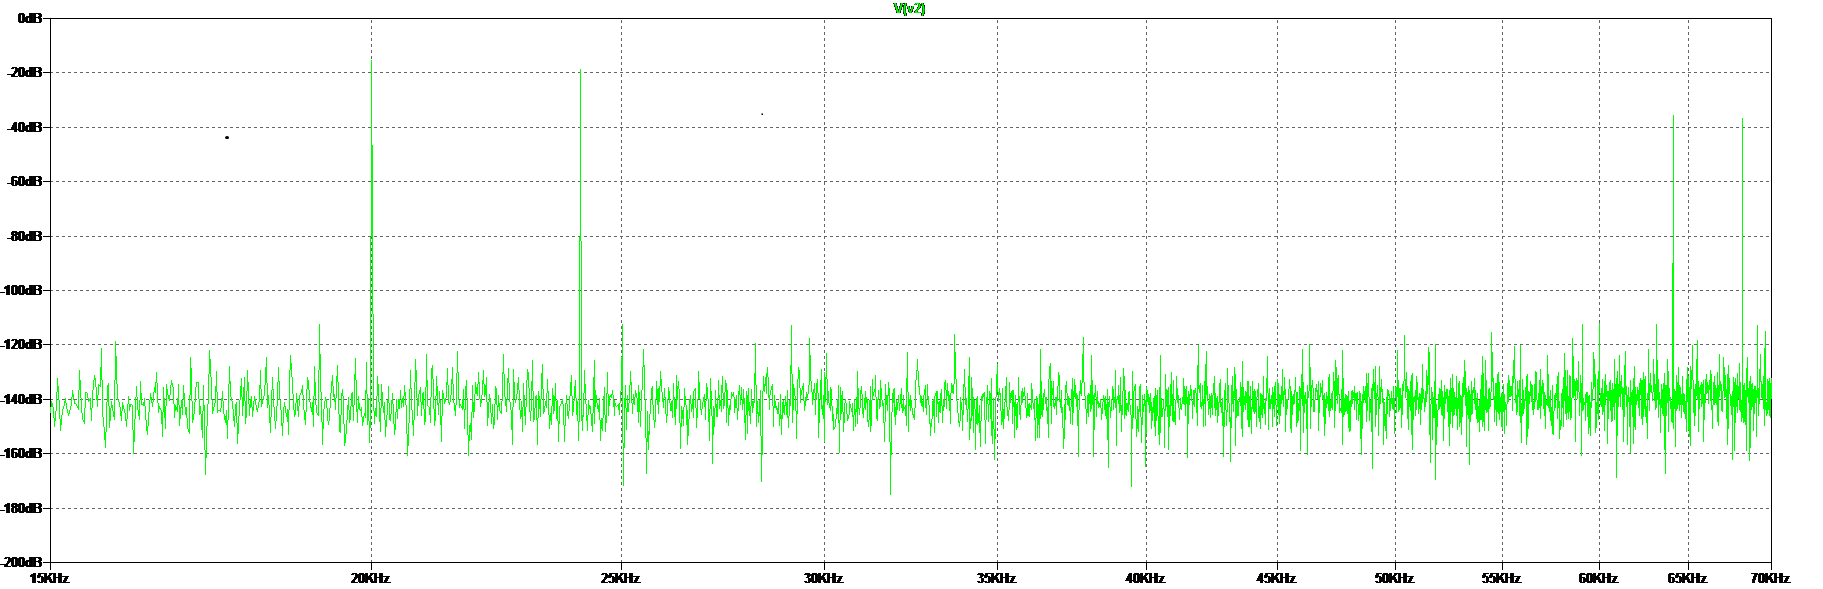Click the -80dB axis label
This screenshot has height=589, width=1823.
tap(25, 236)
